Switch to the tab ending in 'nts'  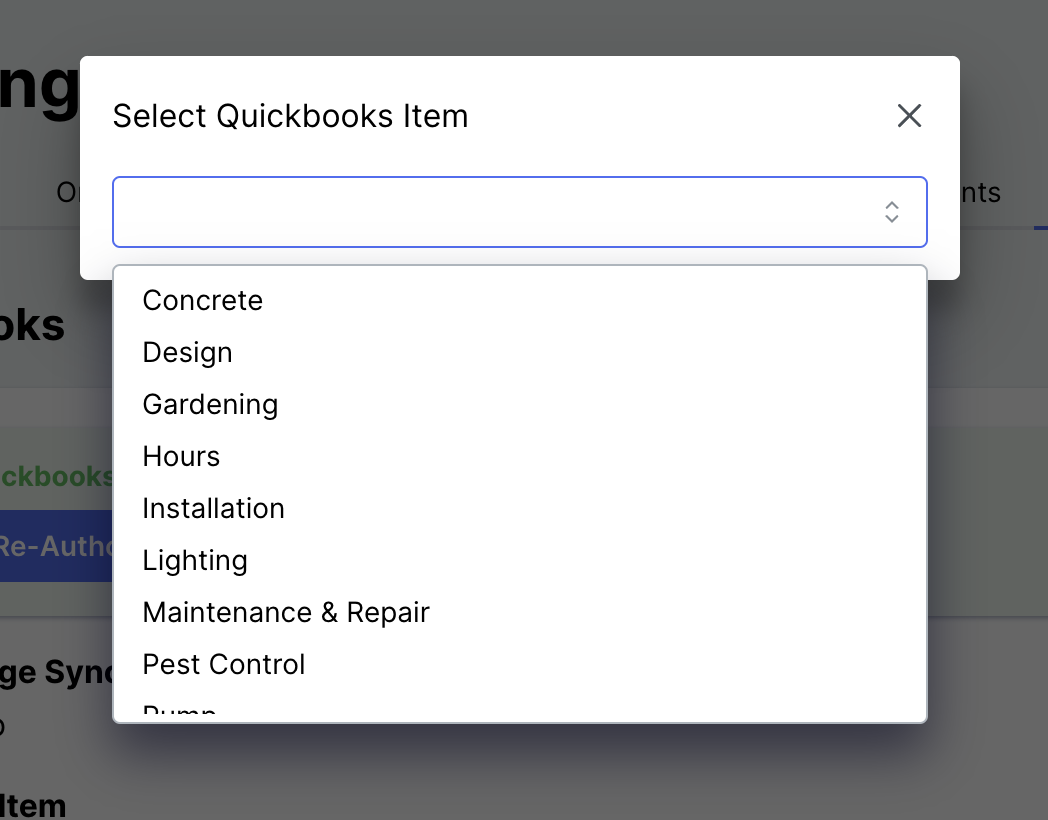982,192
